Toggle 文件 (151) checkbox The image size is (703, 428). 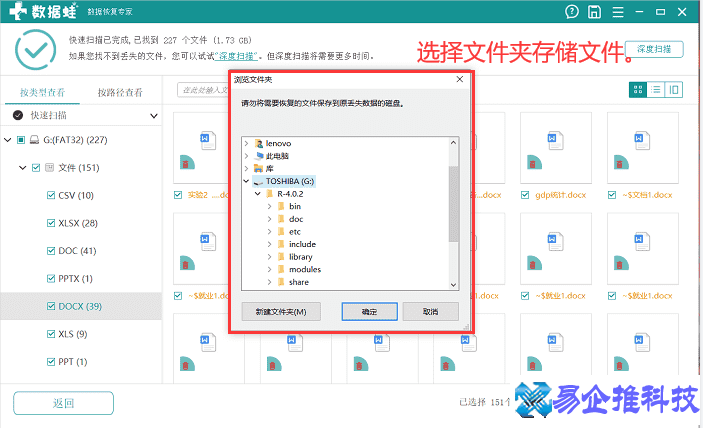tap(36, 168)
